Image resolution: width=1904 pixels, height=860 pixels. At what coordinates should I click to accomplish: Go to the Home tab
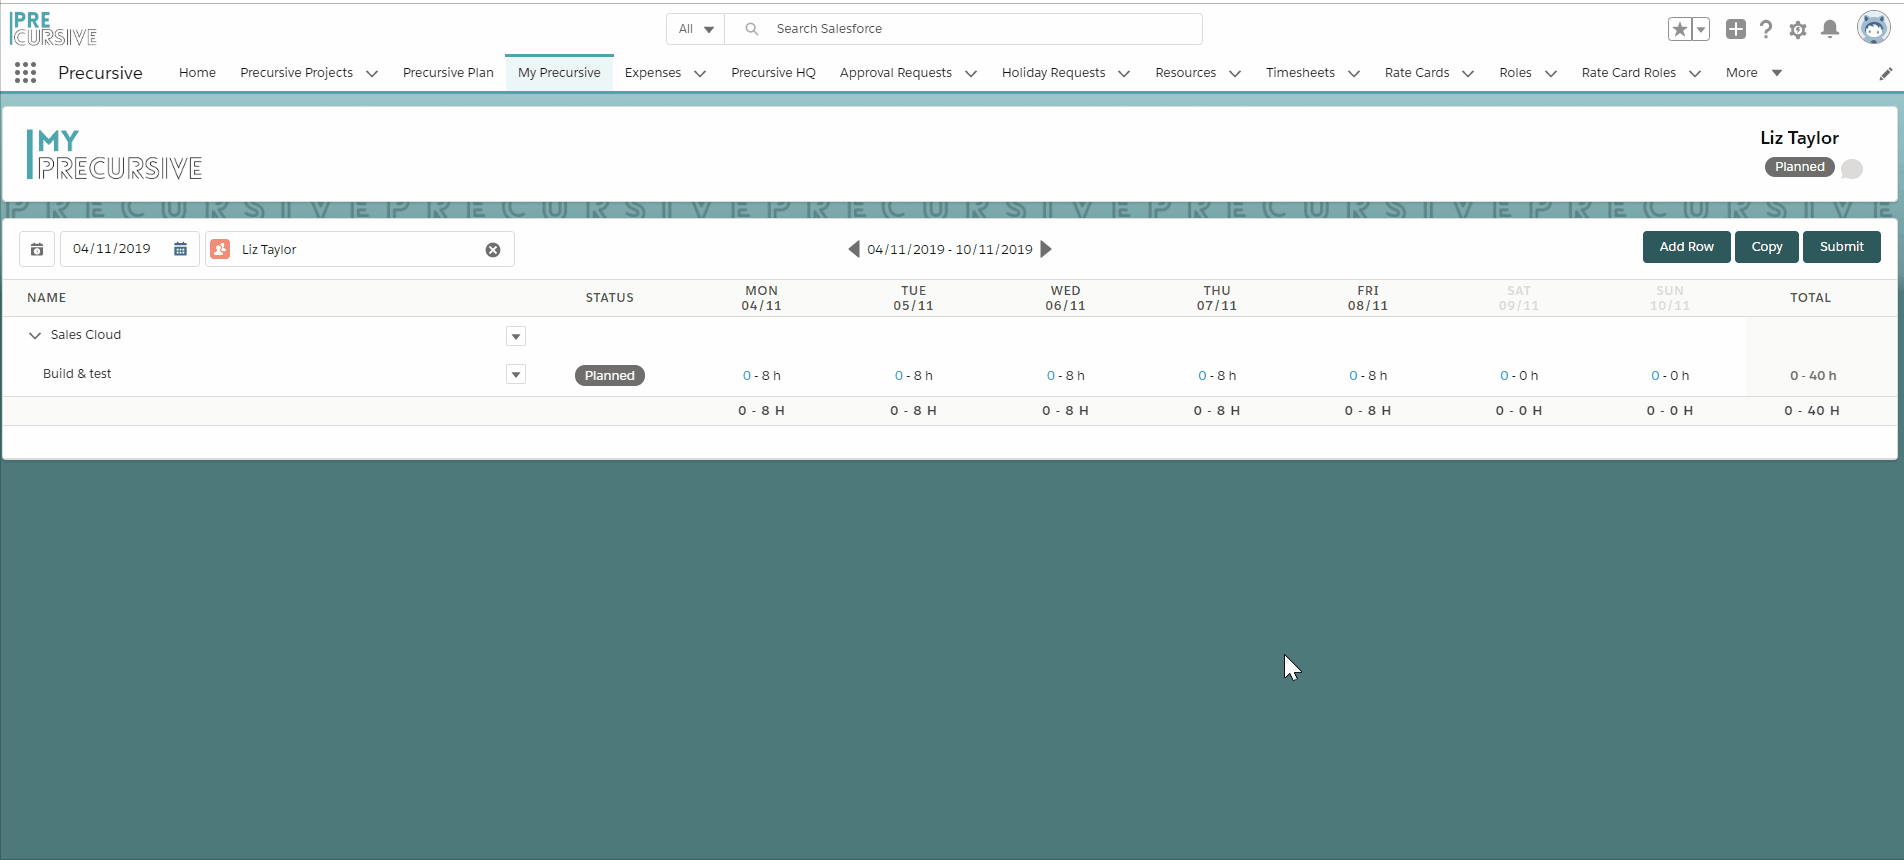pos(197,72)
